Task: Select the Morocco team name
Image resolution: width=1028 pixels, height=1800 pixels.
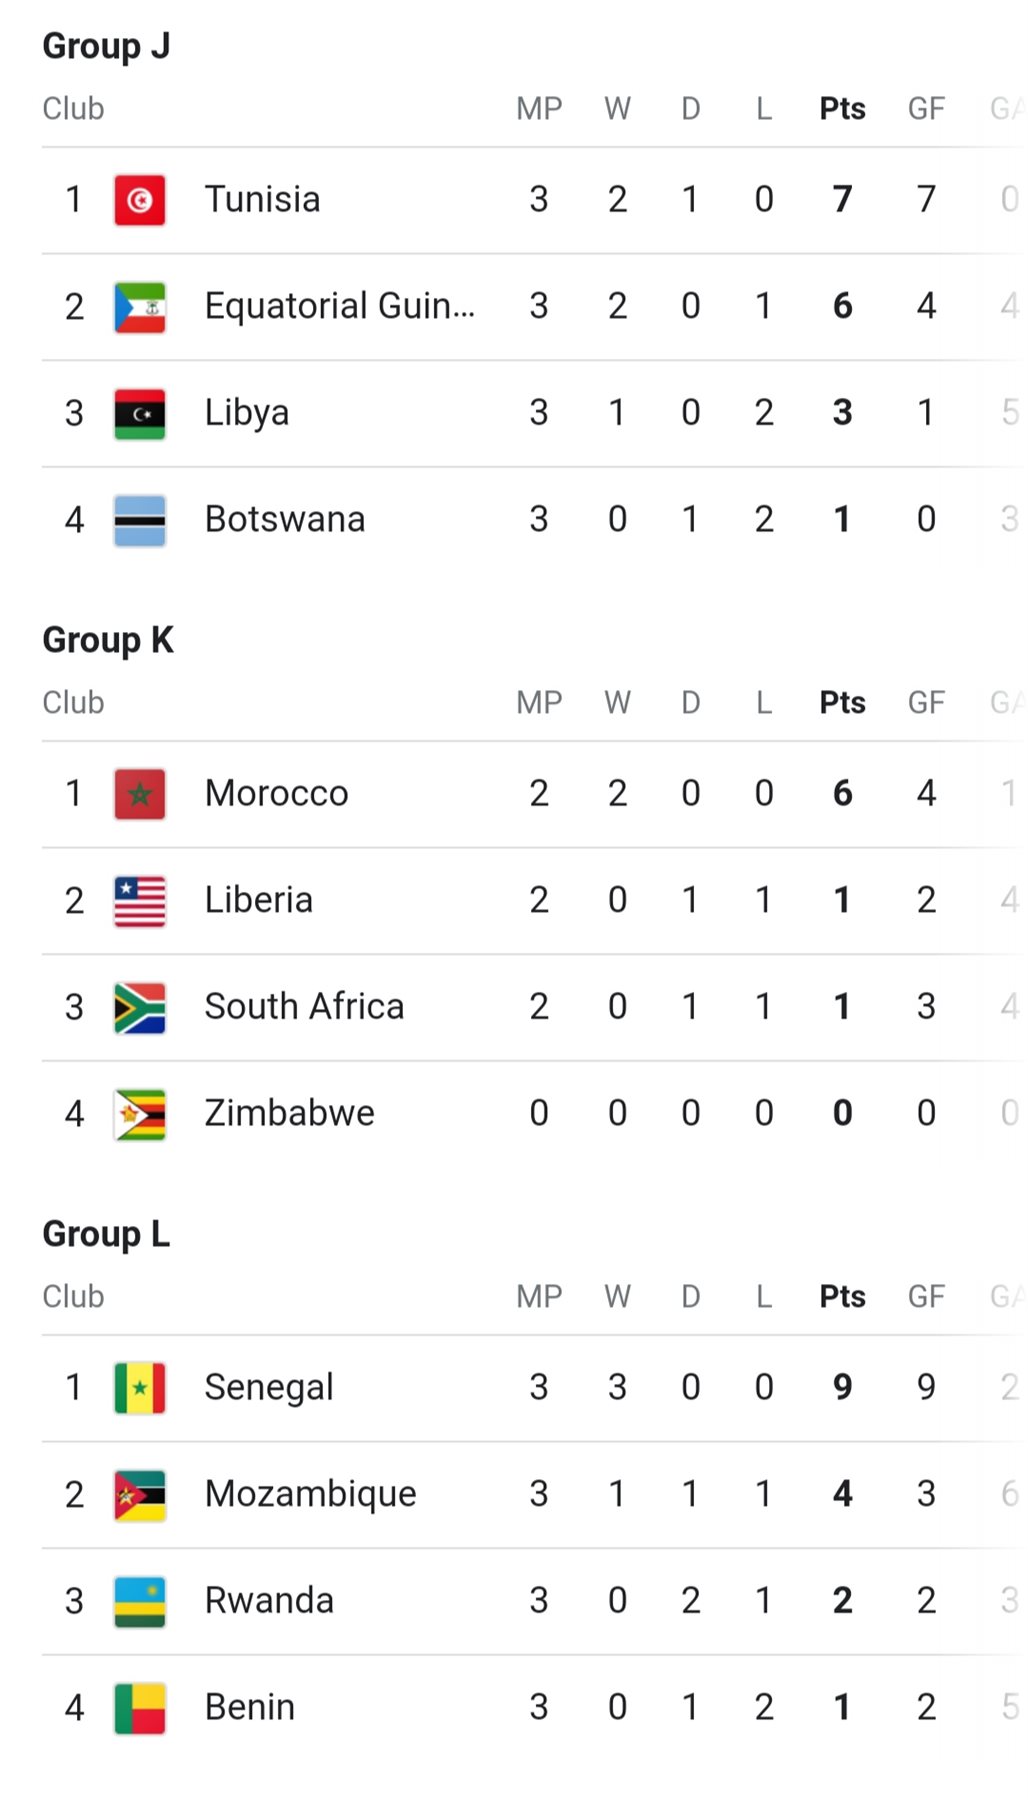Action: coord(276,793)
